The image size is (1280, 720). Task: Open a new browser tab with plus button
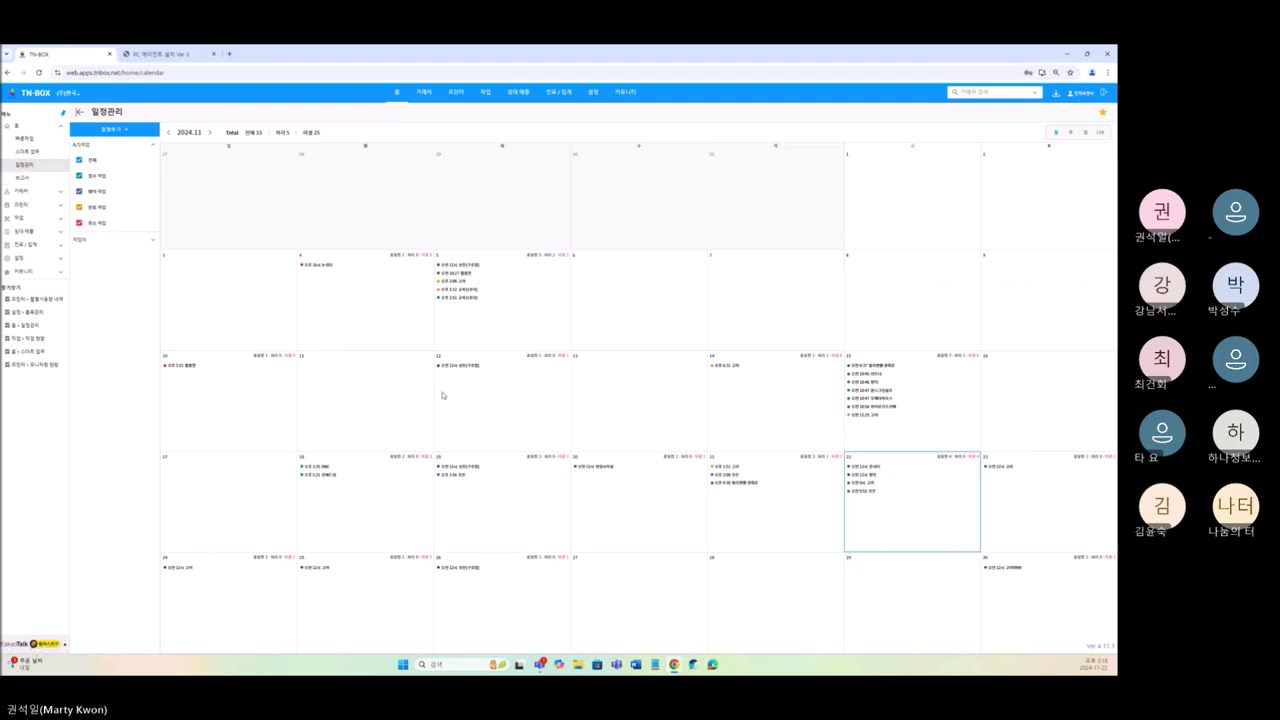click(x=229, y=54)
